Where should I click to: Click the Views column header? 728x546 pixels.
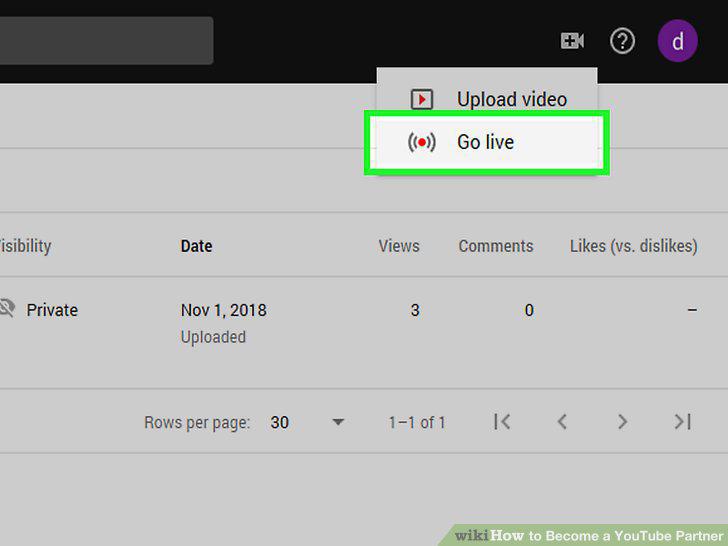pyautogui.click(x=399, y=246)
